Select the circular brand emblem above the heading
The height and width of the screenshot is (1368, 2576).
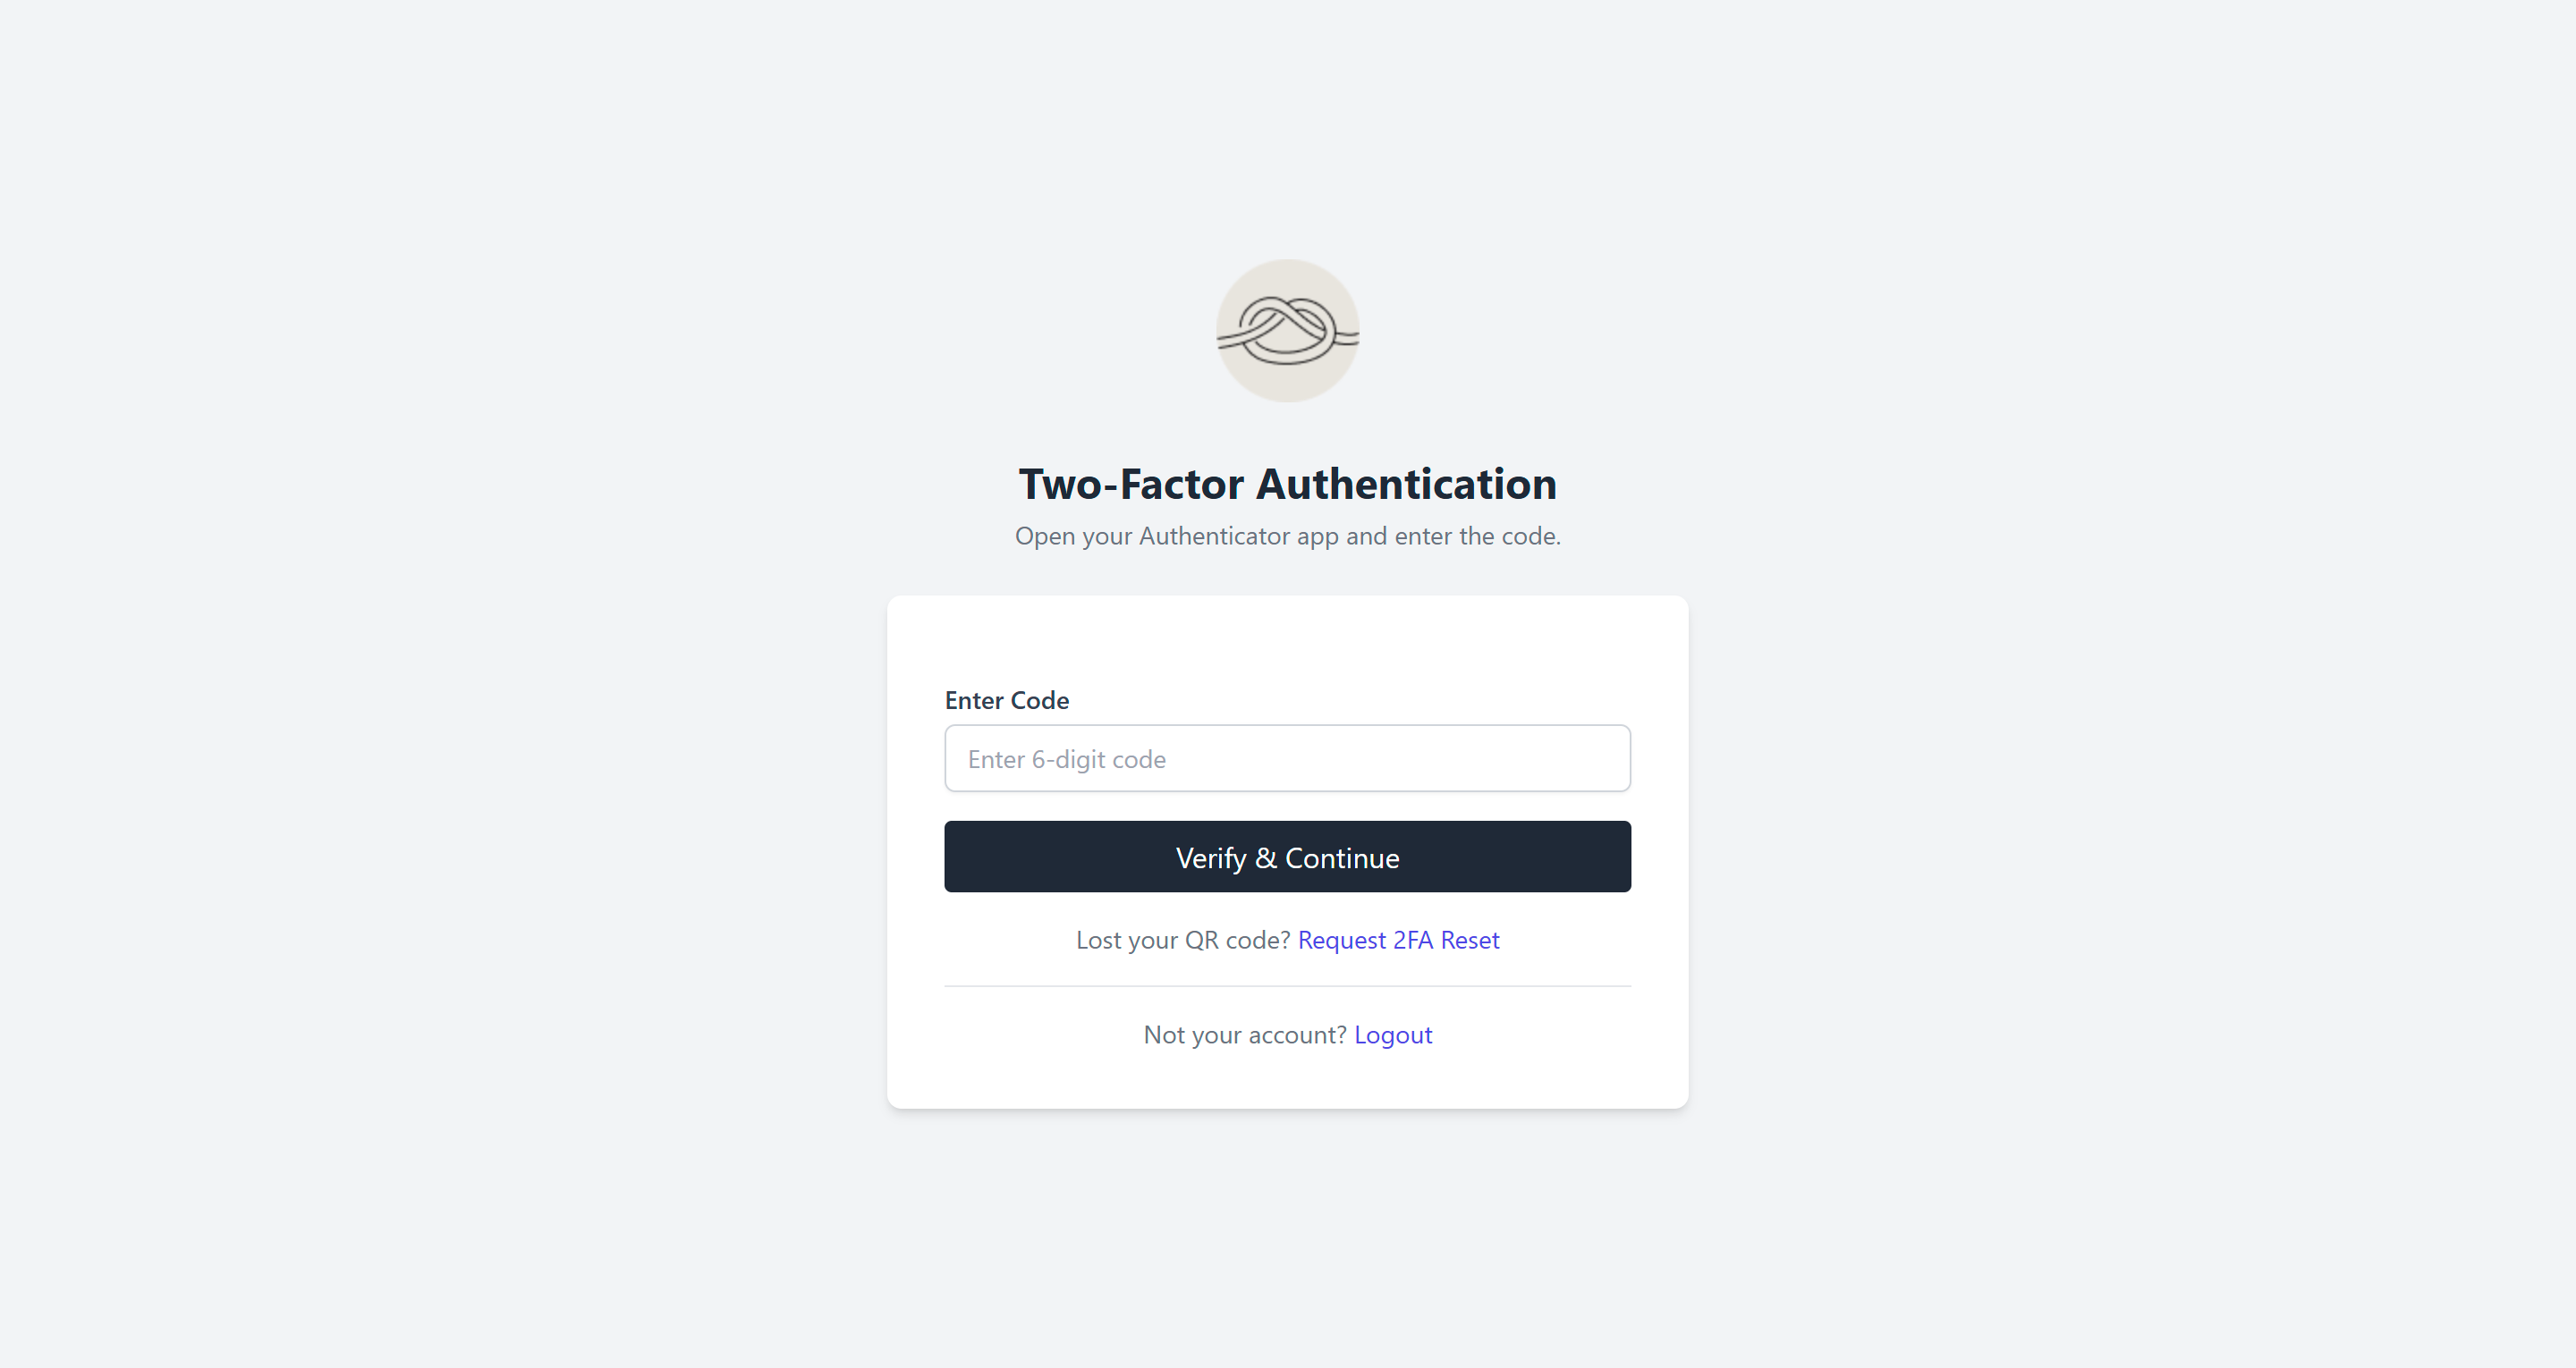pos(1288,330)
